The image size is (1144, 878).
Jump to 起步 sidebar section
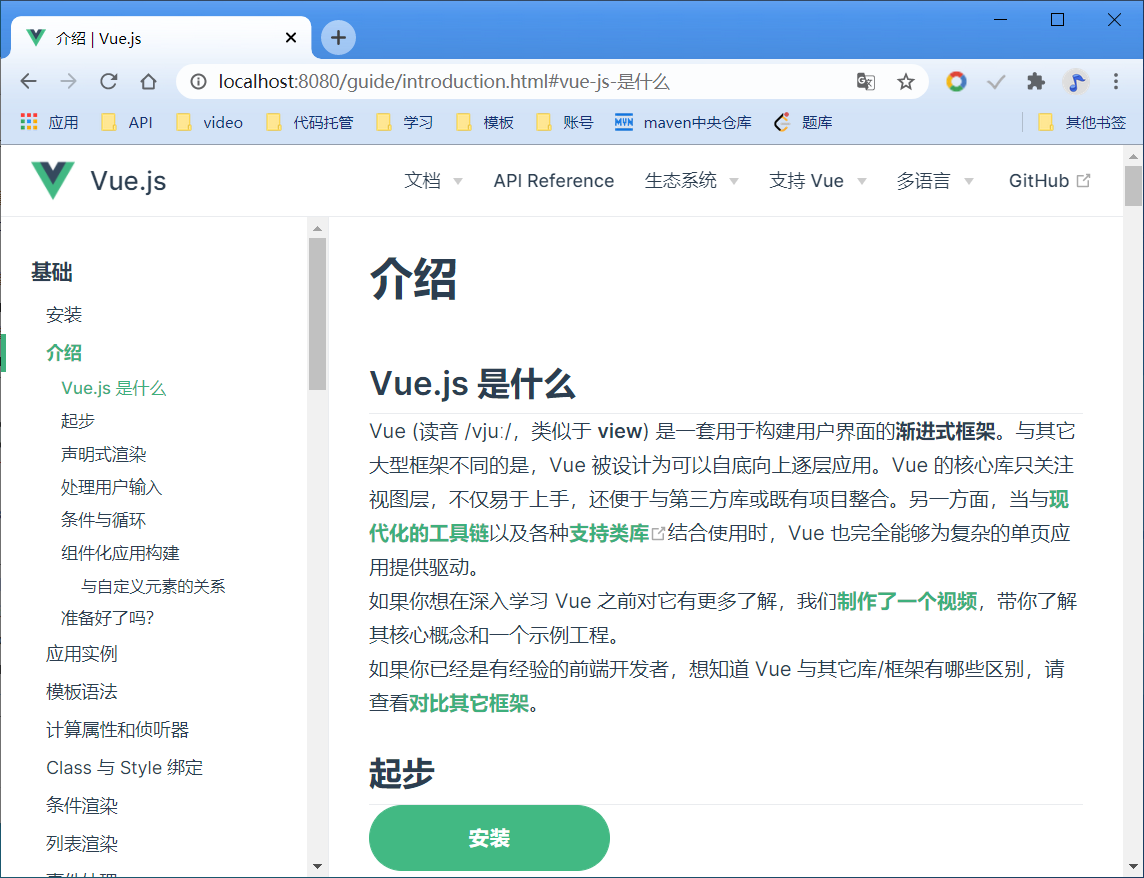[77, 420]
